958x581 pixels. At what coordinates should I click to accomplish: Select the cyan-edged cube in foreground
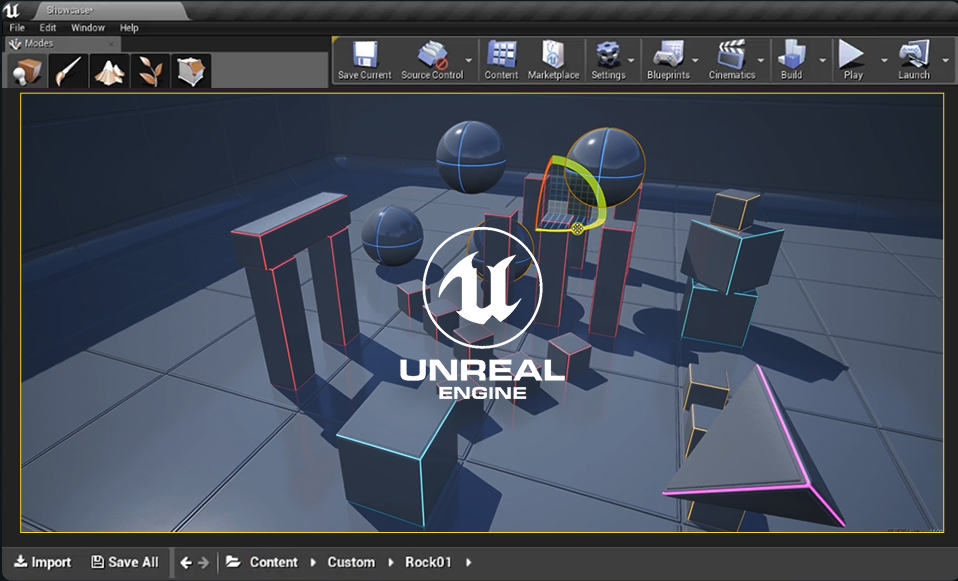click(397, 454)
